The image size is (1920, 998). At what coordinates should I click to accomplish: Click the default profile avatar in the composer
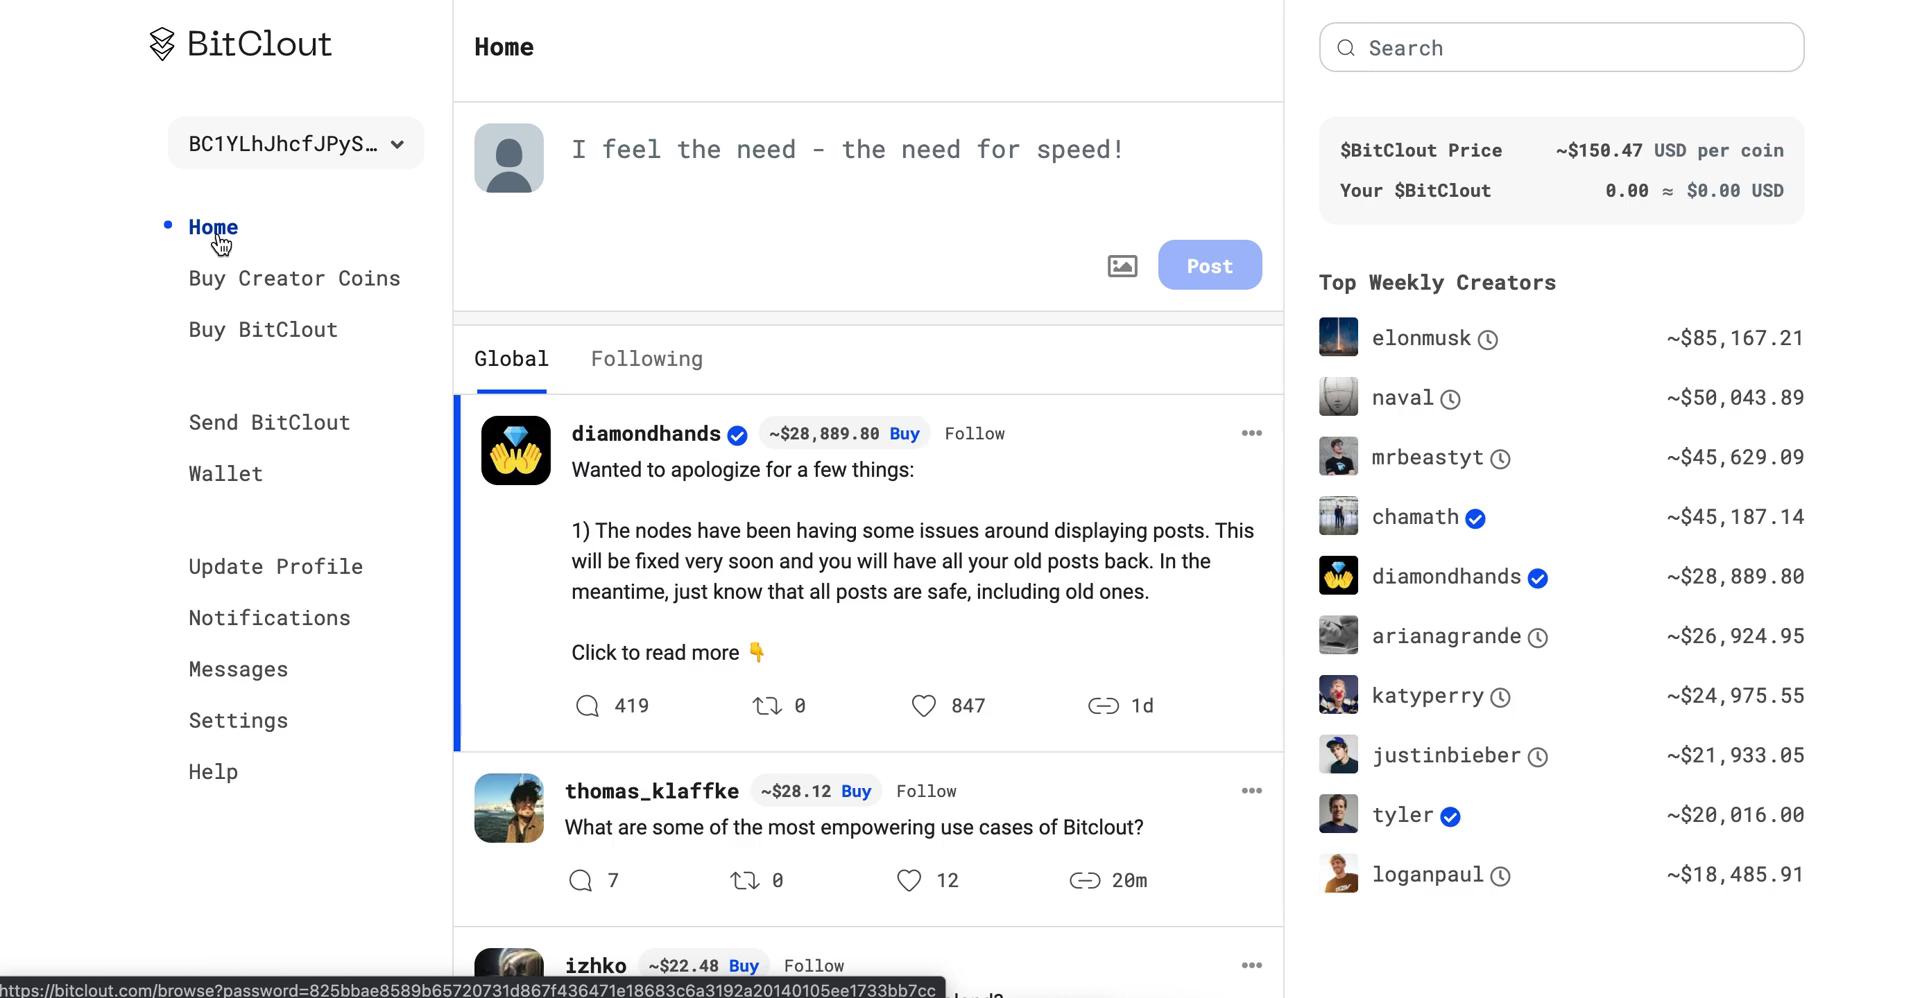pos(509,157)
